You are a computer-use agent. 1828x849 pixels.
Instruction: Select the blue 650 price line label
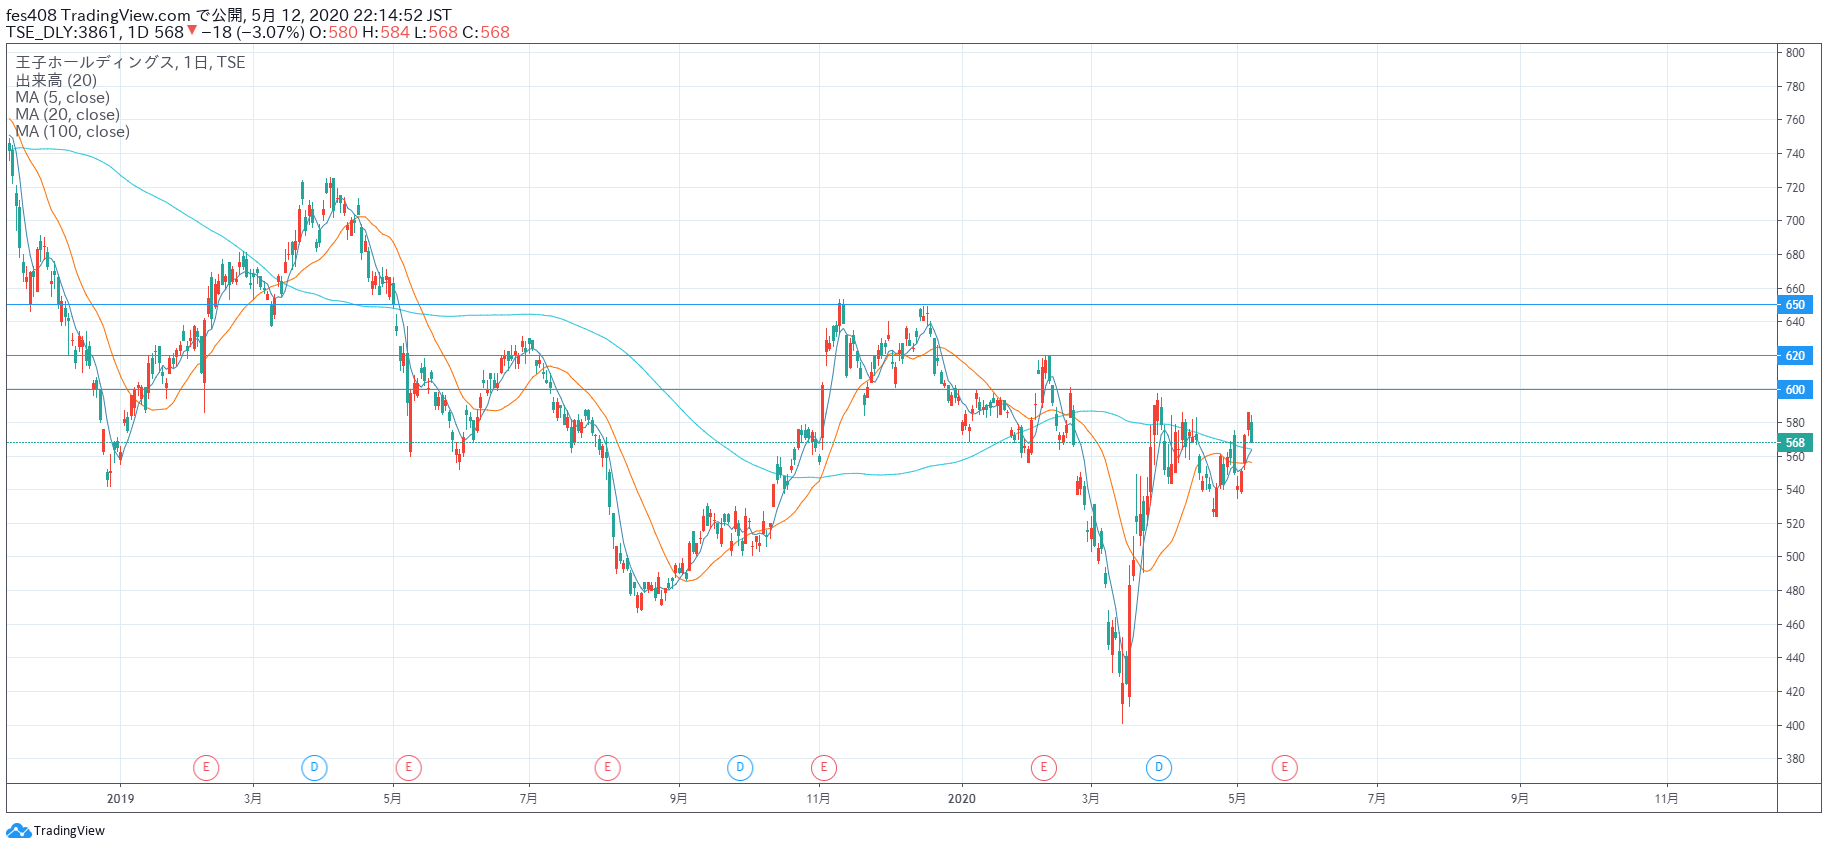(x=1795, y=305)
